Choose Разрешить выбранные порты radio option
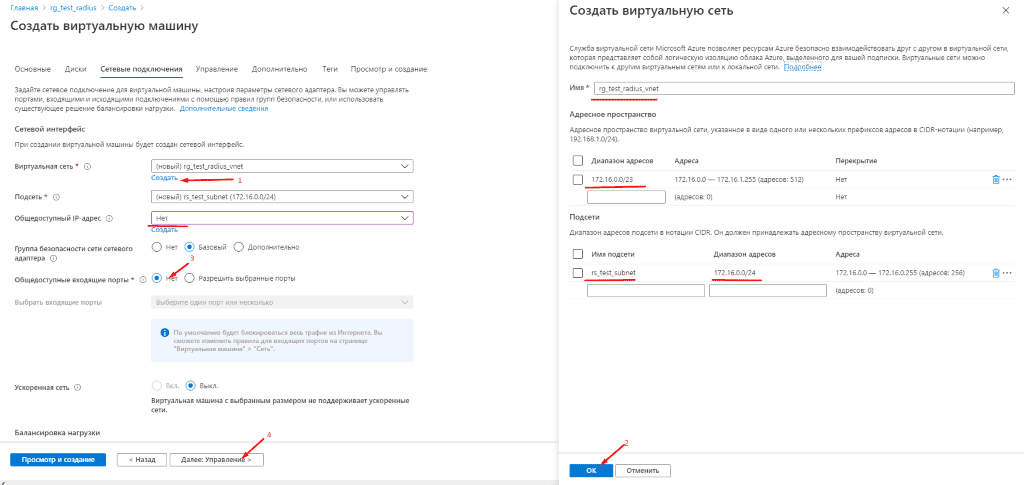The width and height of the screenshot is (1024, 485). pos(189,278)
